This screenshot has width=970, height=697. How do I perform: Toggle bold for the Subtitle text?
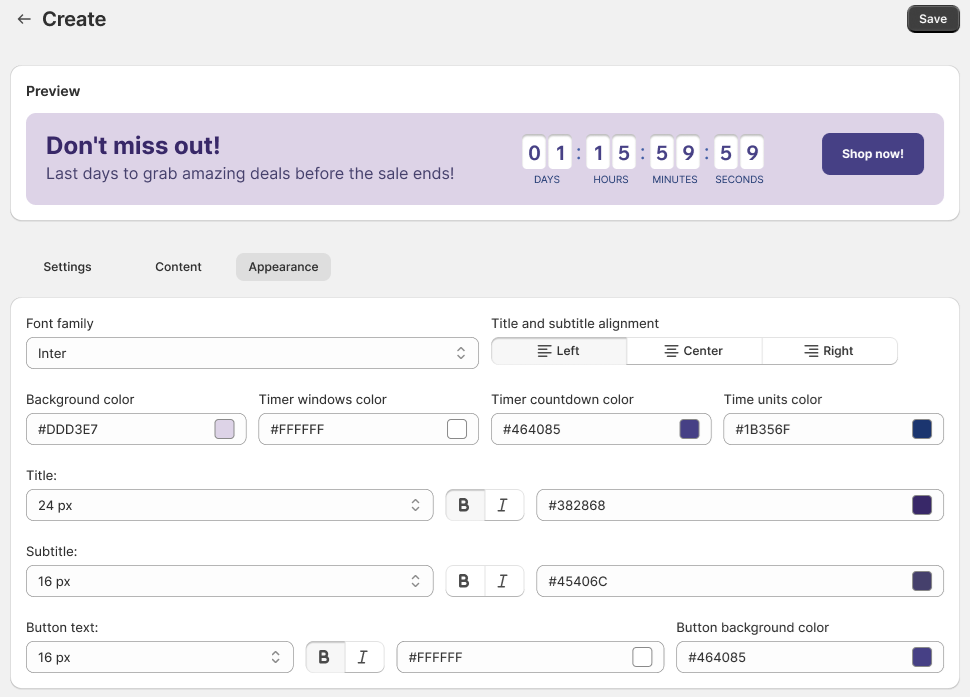[465, 582]
